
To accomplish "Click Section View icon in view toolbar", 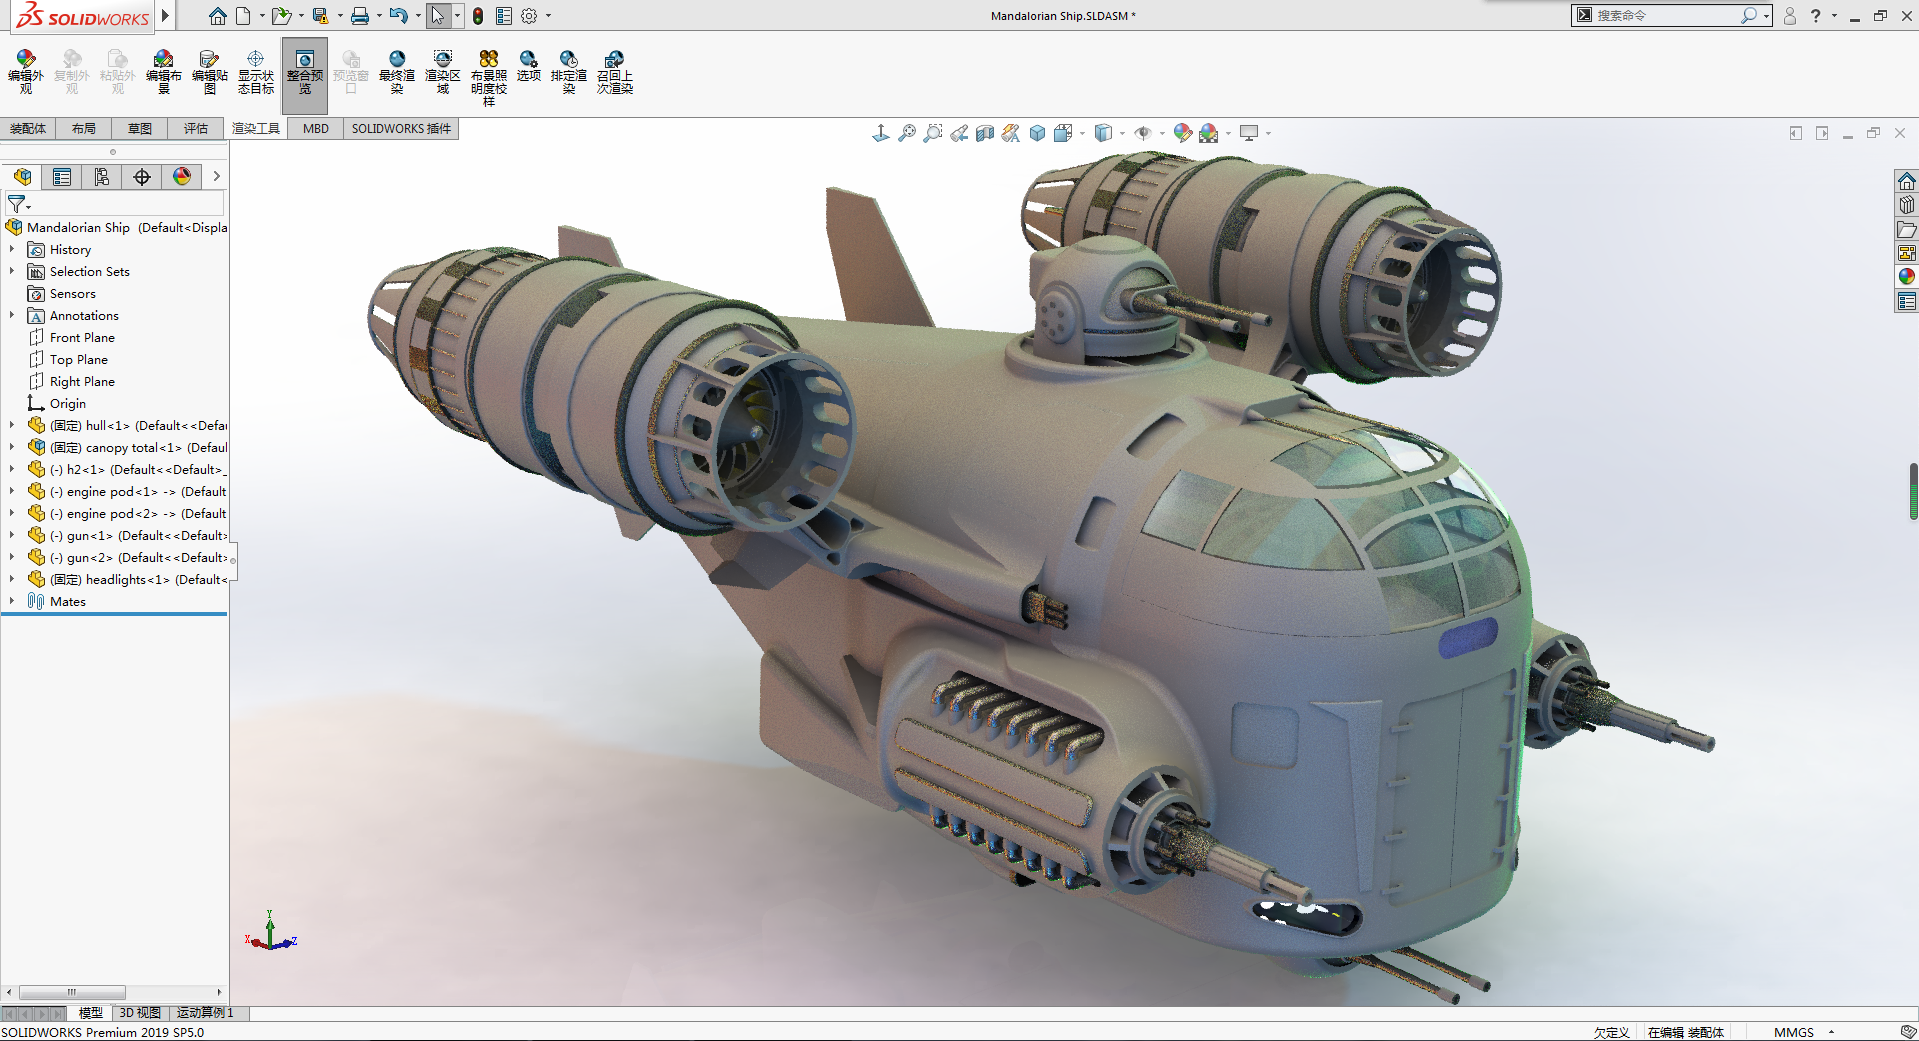I will [985, 133].
